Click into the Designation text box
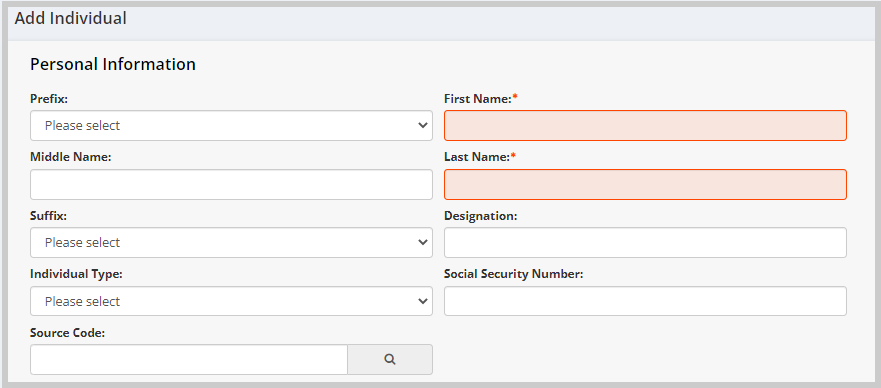Screen dimensions: 881x388 pyautogui.click(x=645, y=243)
